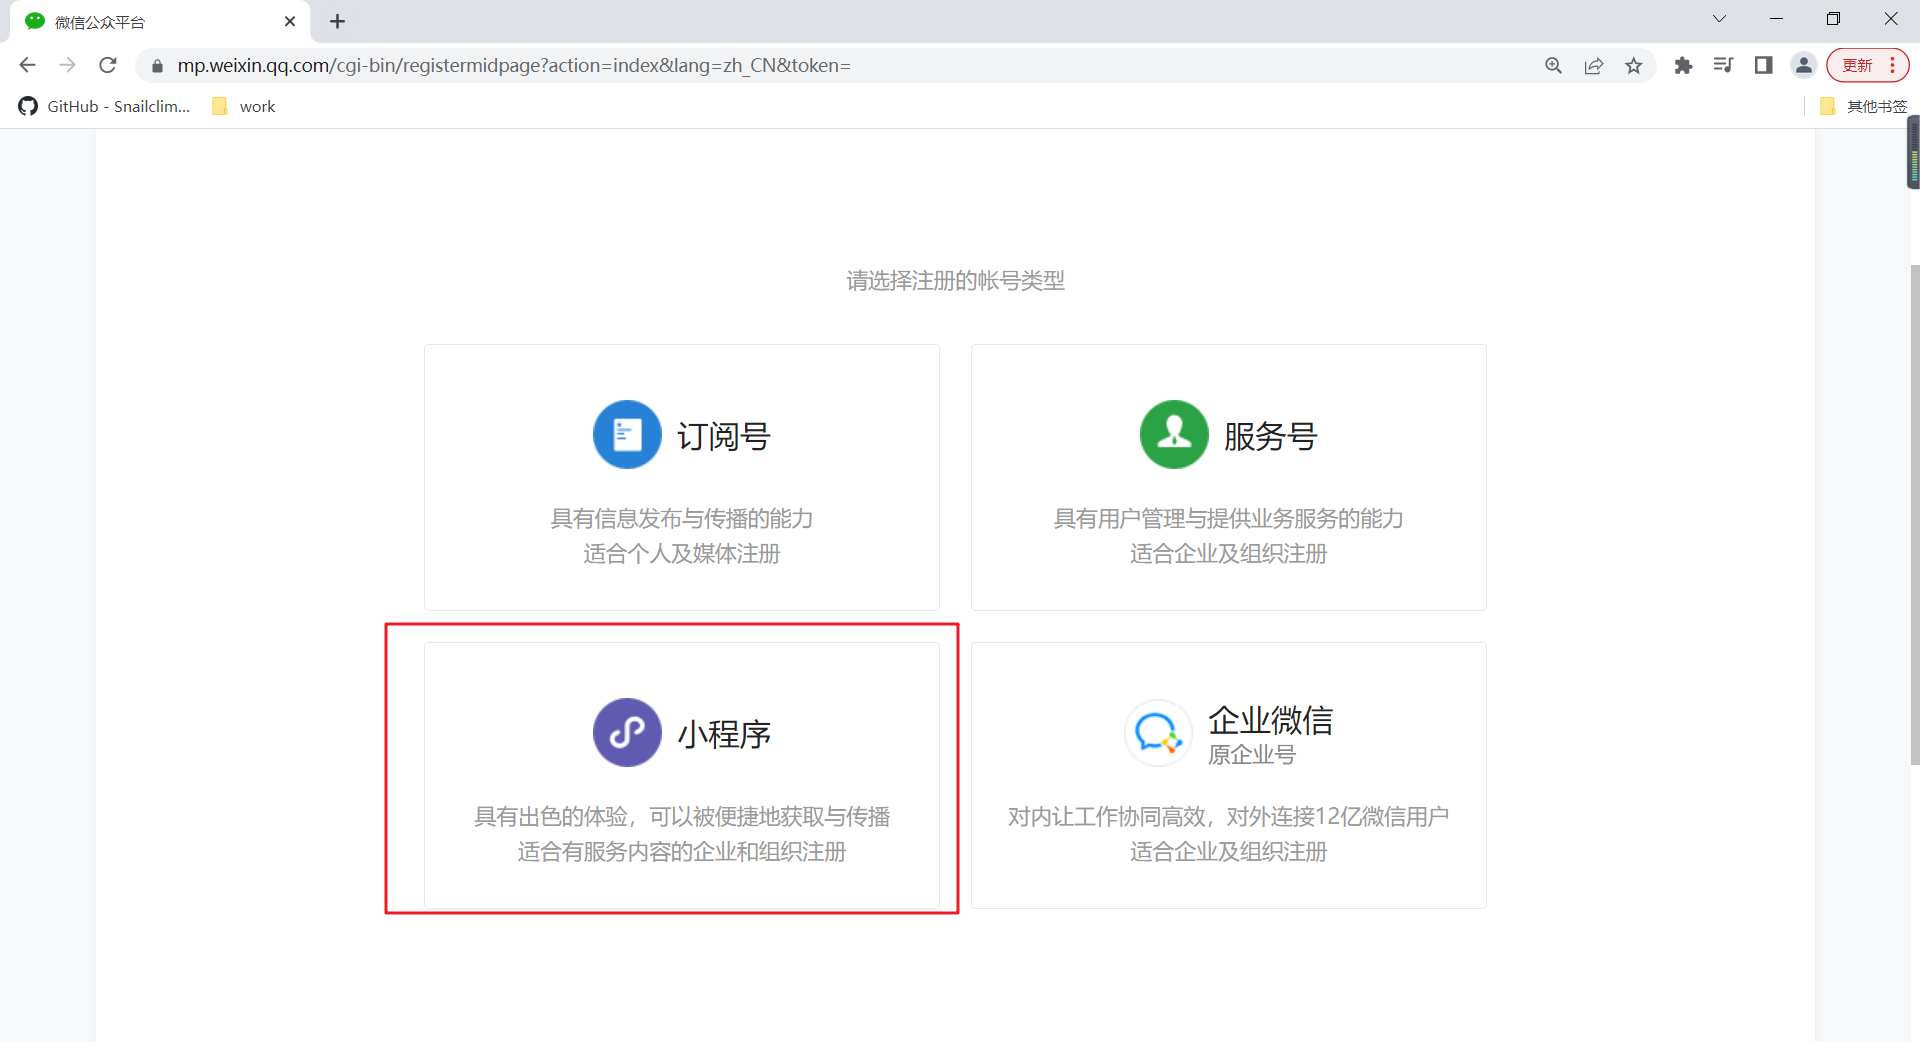
Task: Click the green 服务号 person icon
Action: (1174, 435)
